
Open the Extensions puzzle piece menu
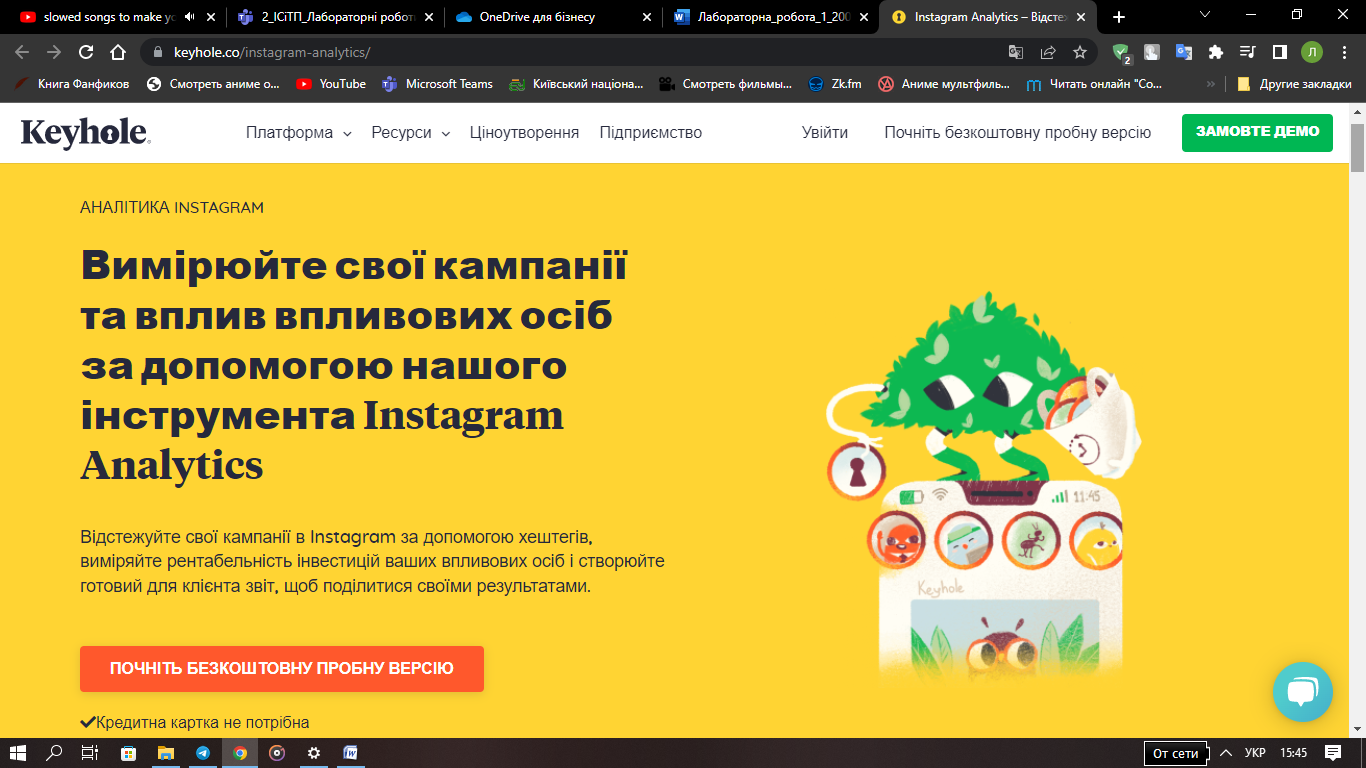point(1216,52)
